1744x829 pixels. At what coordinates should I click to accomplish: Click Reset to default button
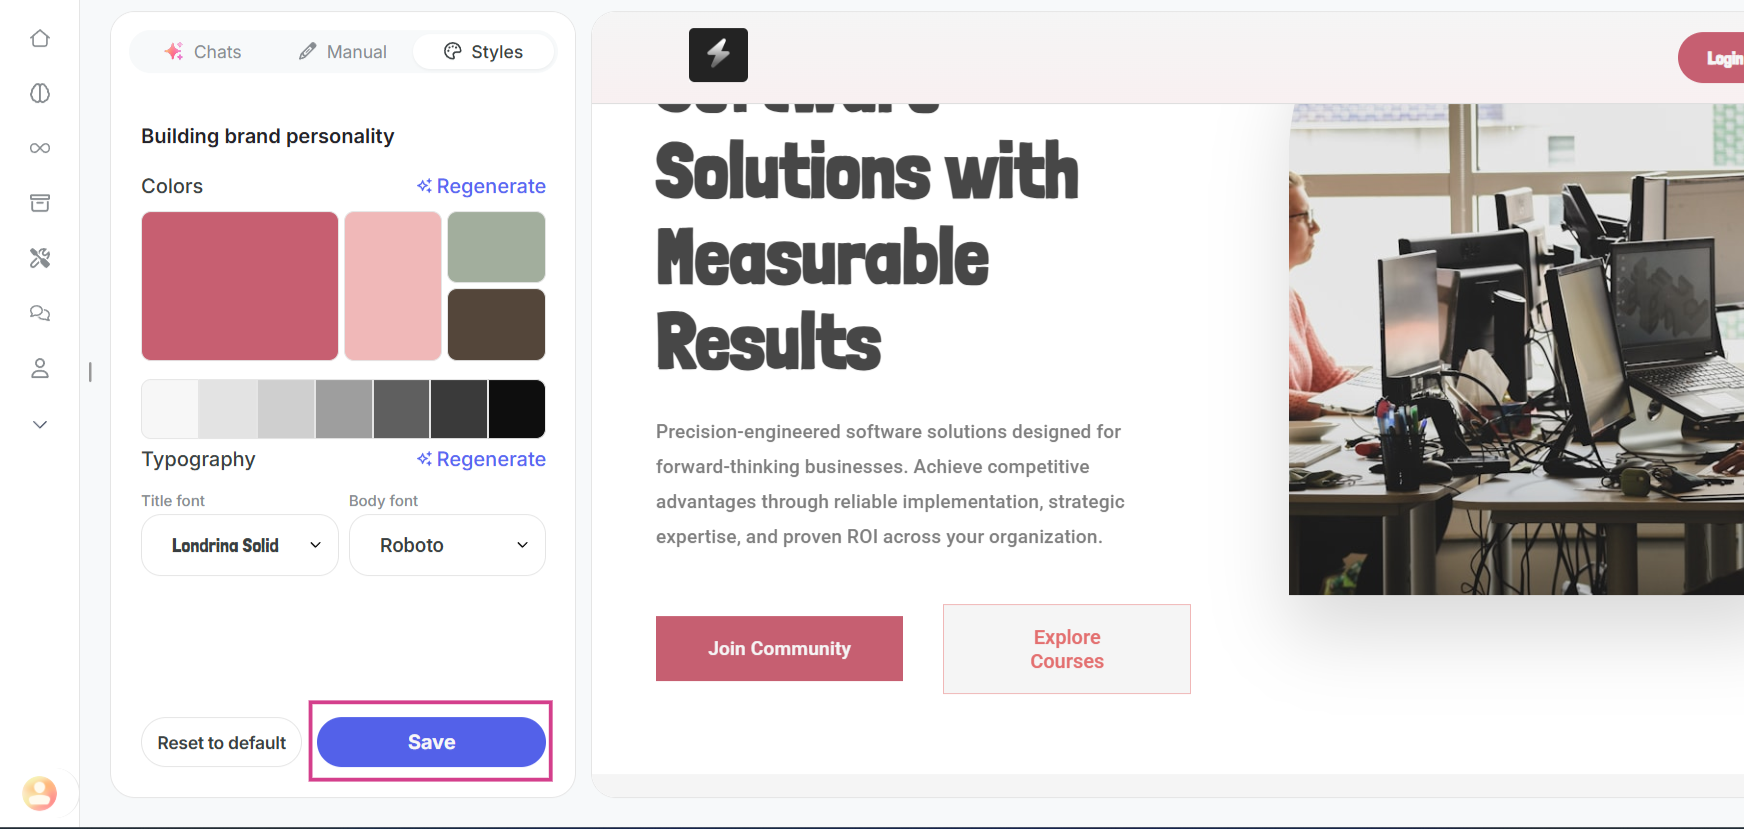(x=221, y=743)
